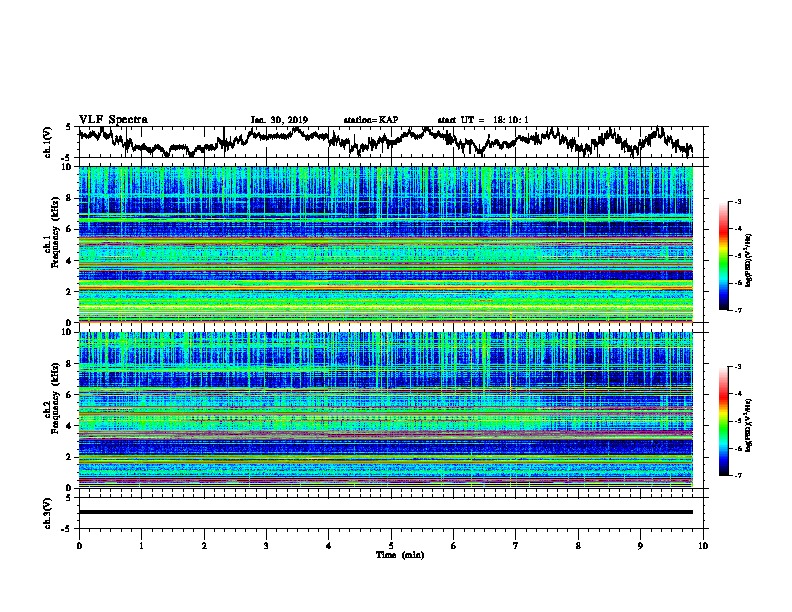Click time axis tick label '4'
792x612 pixels.
(x=329, y=546)
